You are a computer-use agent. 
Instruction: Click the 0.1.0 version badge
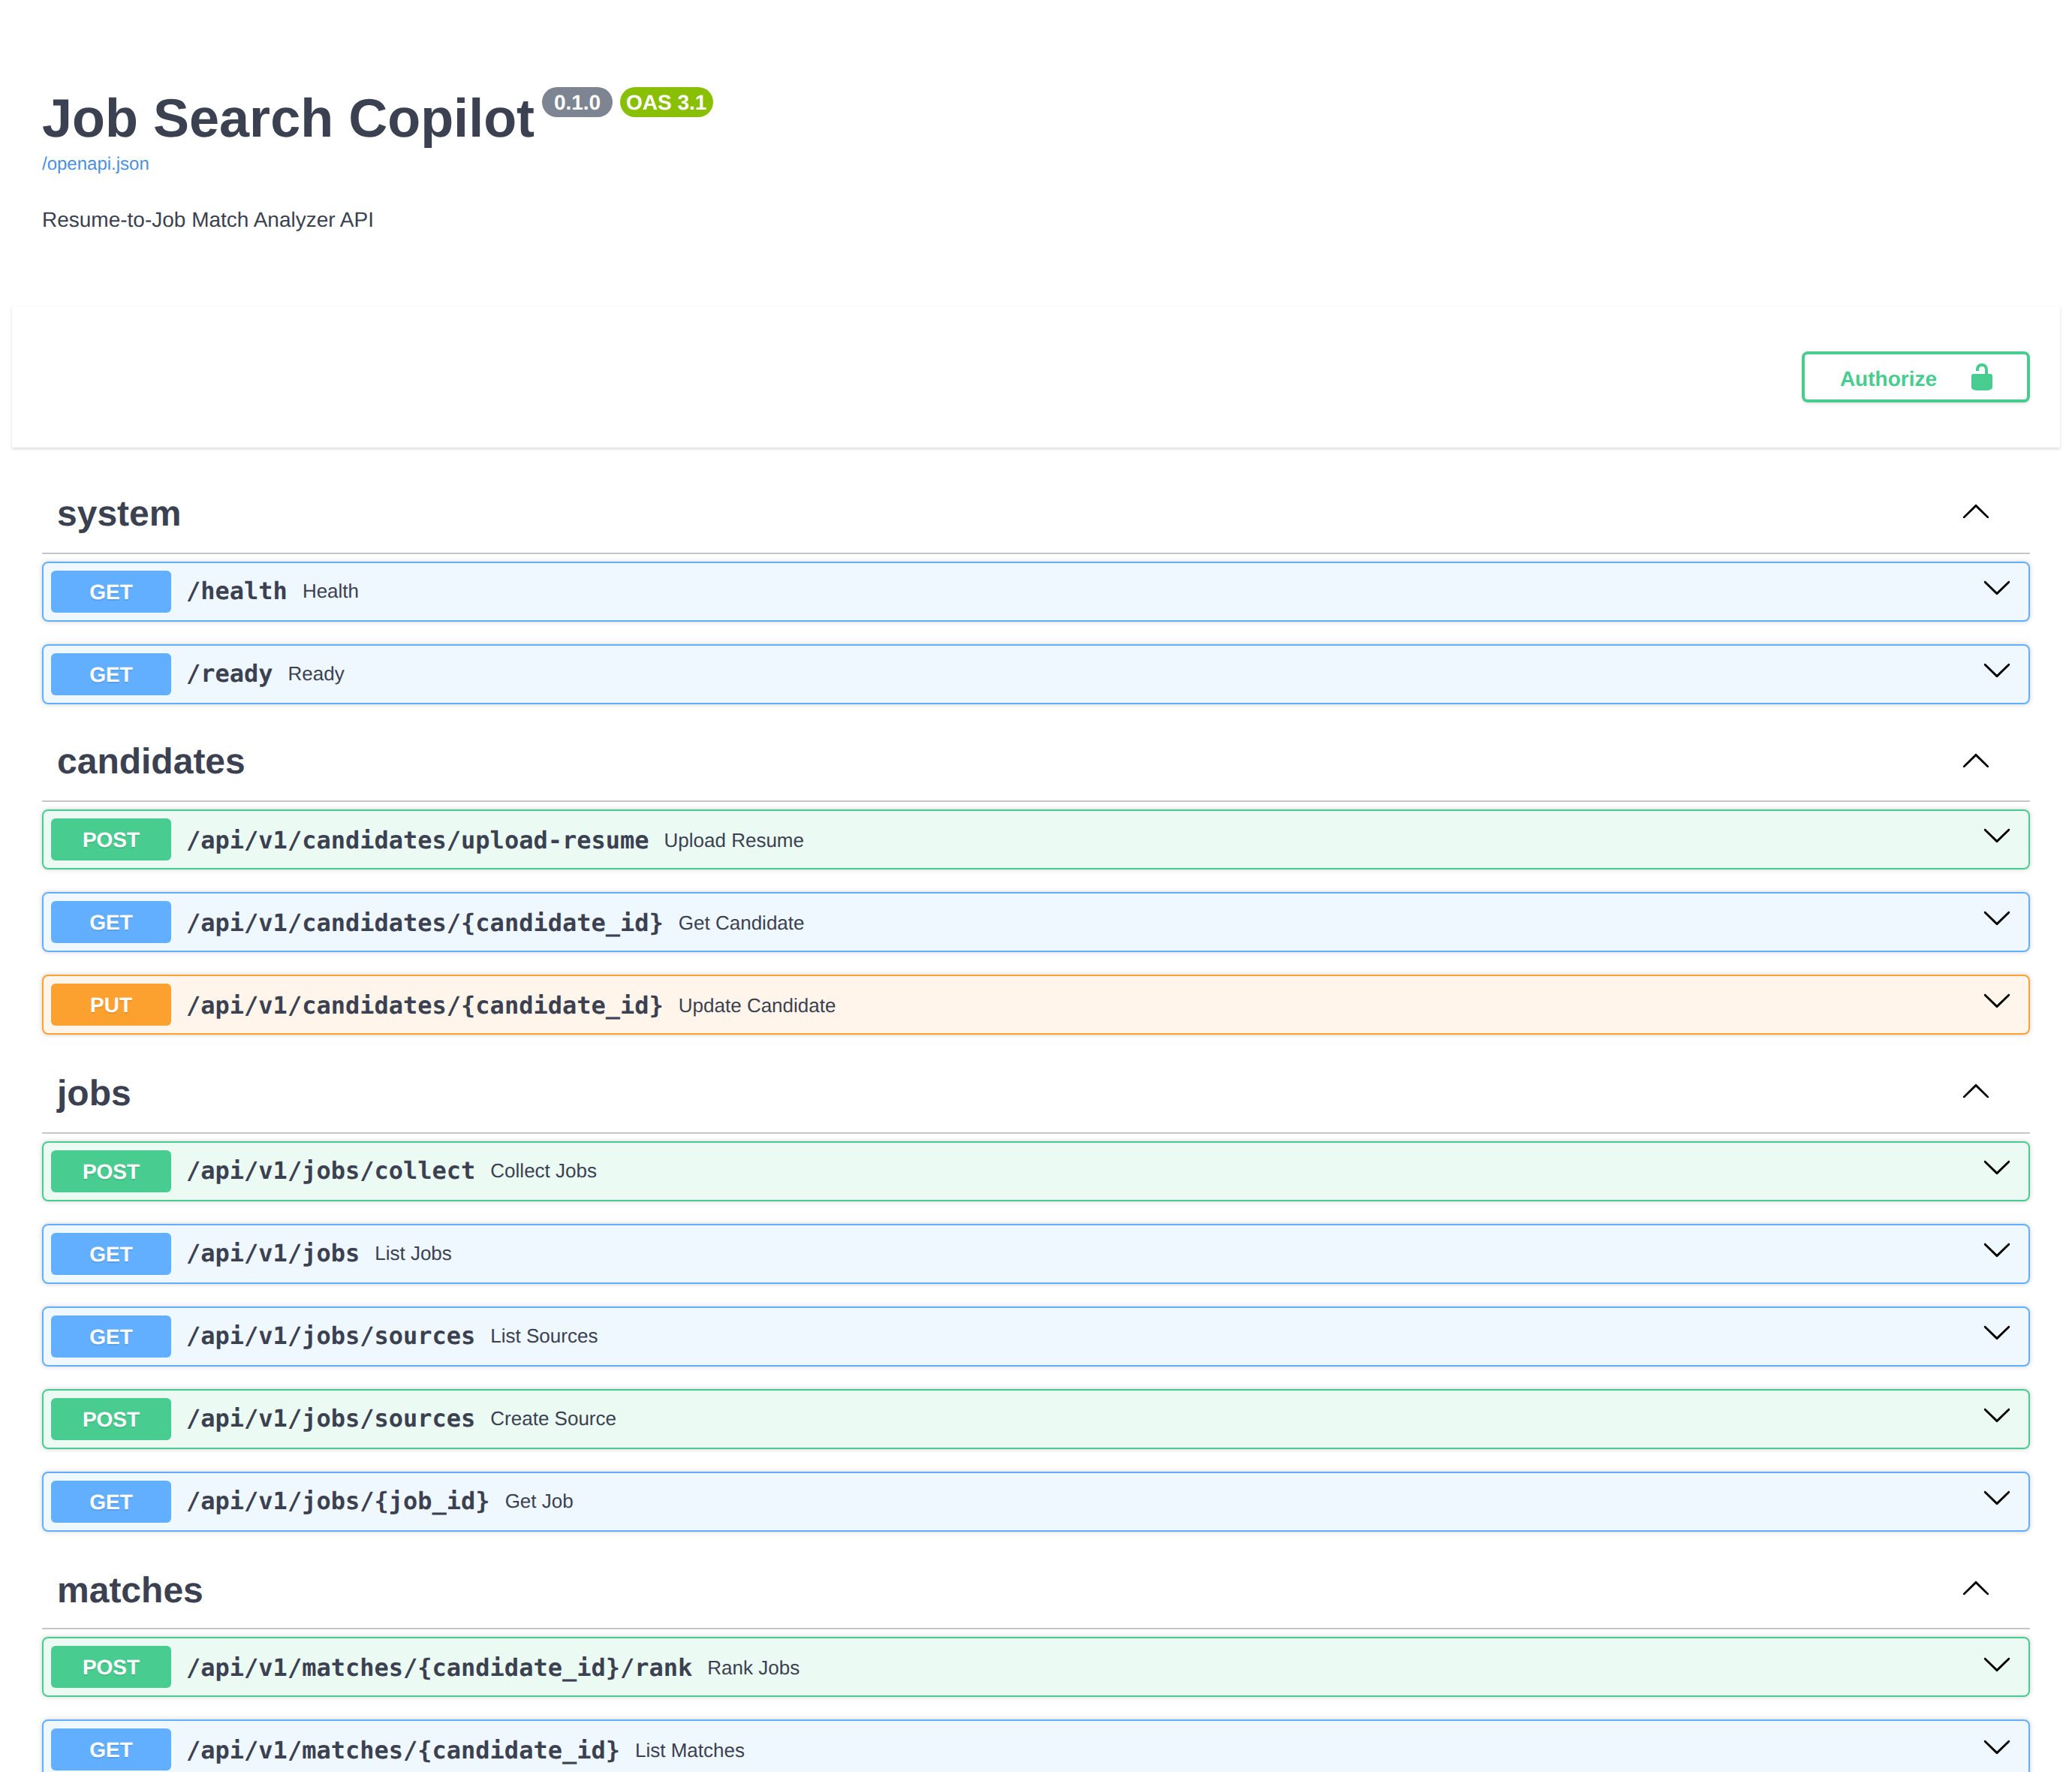click(x=577, y=102)
